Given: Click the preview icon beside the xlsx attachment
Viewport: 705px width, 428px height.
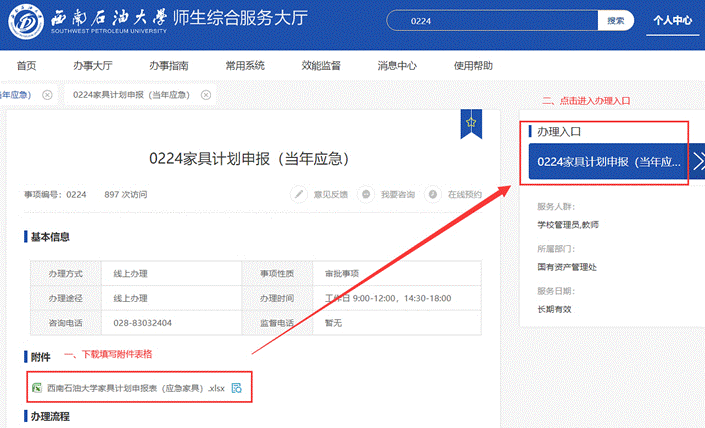Looking at the screenshot, I should coord(236,387).
